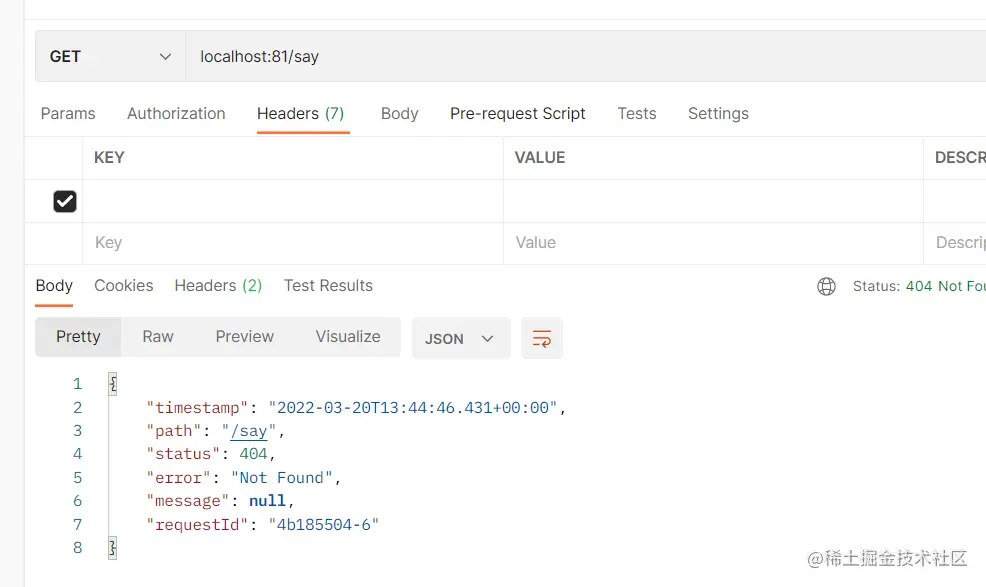The image size is (986, 587).
Task: Click the localhost:81/say URL field
Action: pos(585,57)
